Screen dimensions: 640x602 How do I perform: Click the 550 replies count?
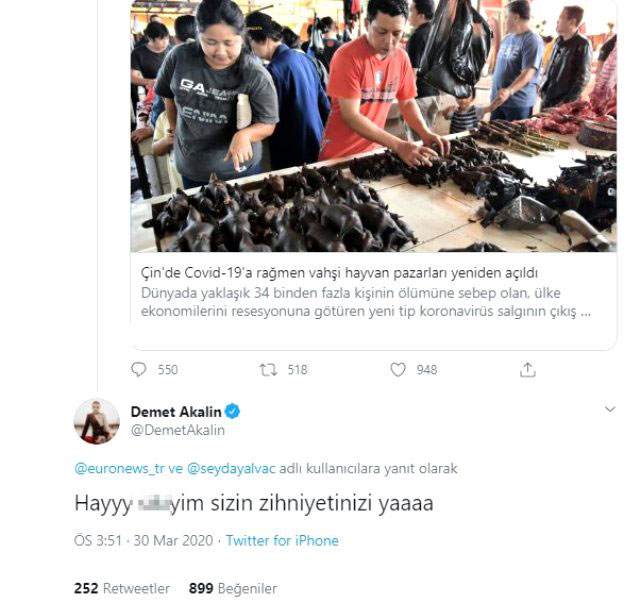[x=168, y=369]
